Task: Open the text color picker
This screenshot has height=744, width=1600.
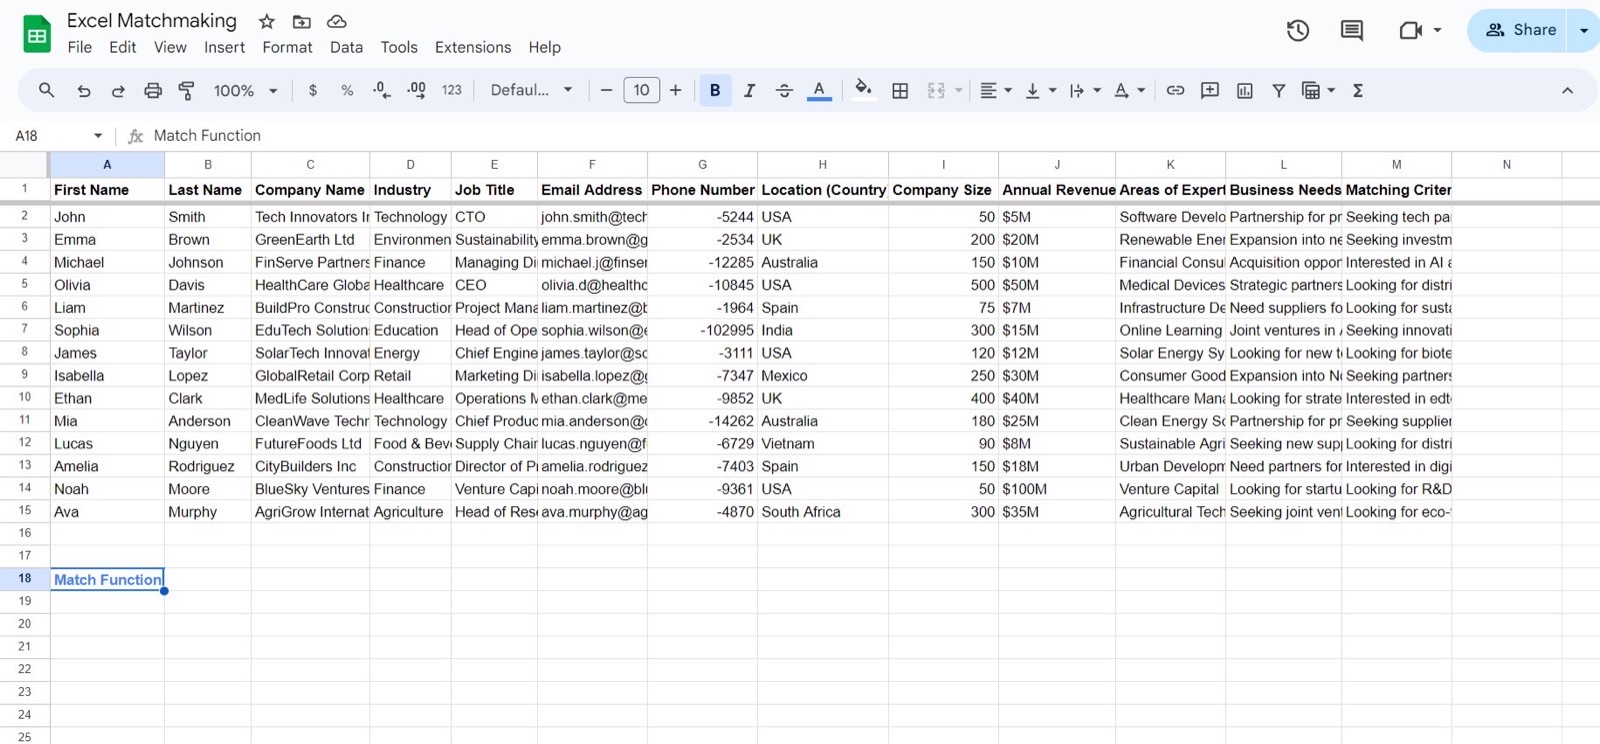Action: click(819, 90)
